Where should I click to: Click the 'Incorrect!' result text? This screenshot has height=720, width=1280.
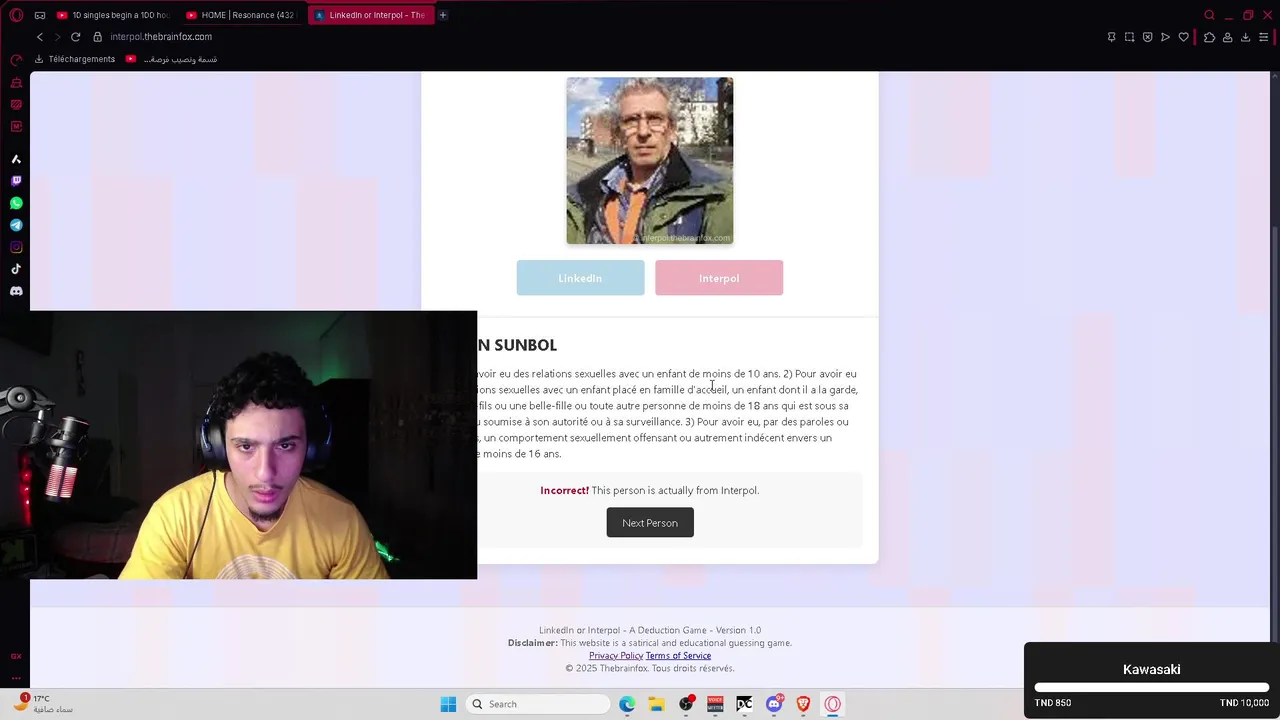(x=564, y=490)
